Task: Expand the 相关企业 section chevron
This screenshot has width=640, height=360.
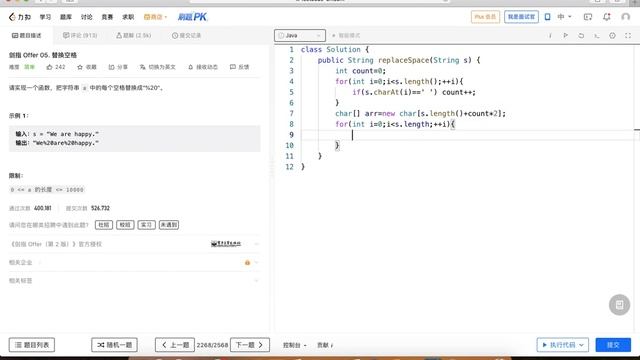Action: point(256,262)
